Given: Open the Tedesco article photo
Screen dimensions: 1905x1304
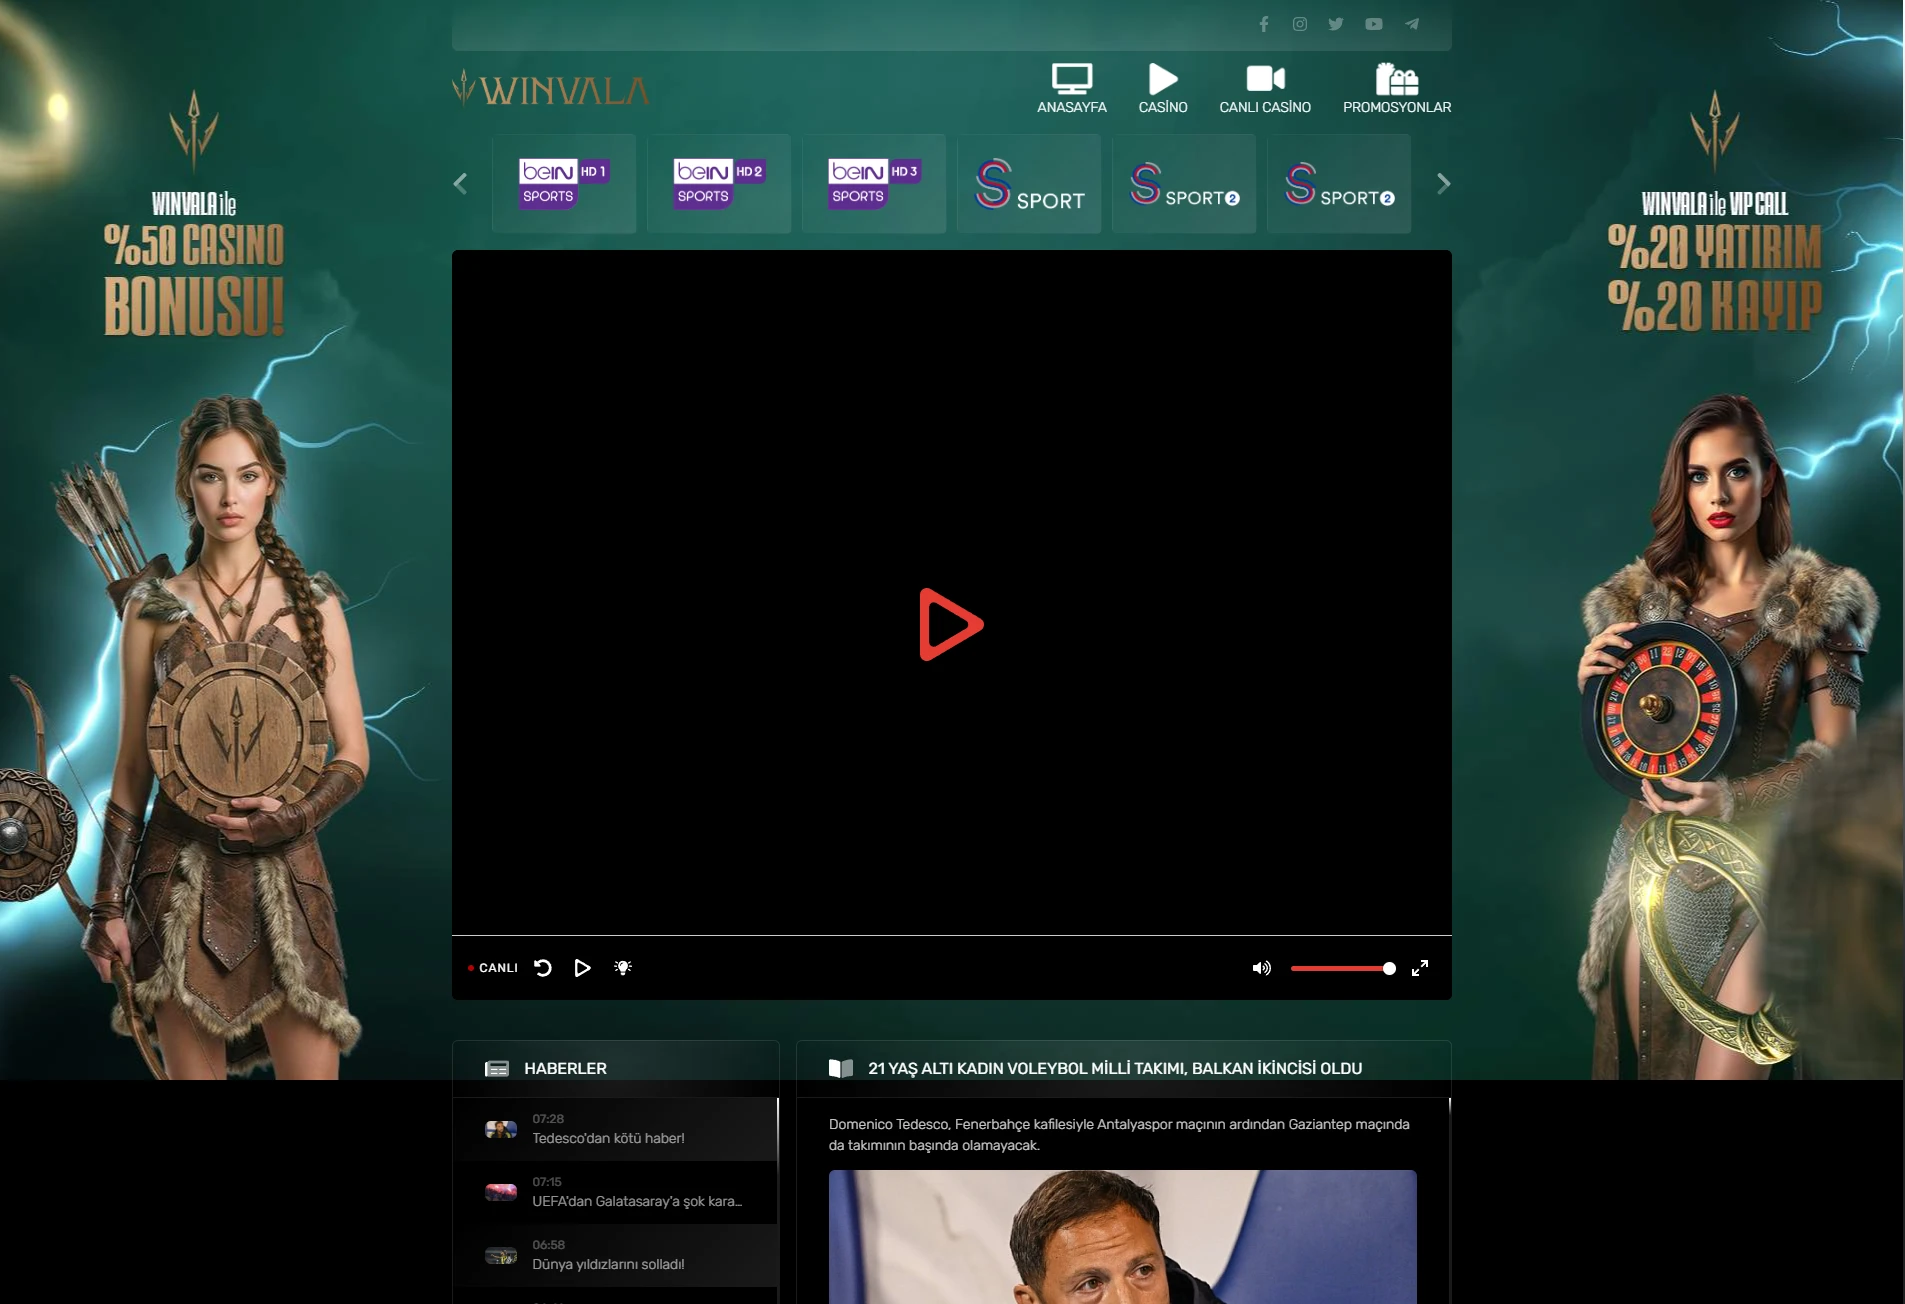Looking at the screenshot, I should point(1123,1237).
